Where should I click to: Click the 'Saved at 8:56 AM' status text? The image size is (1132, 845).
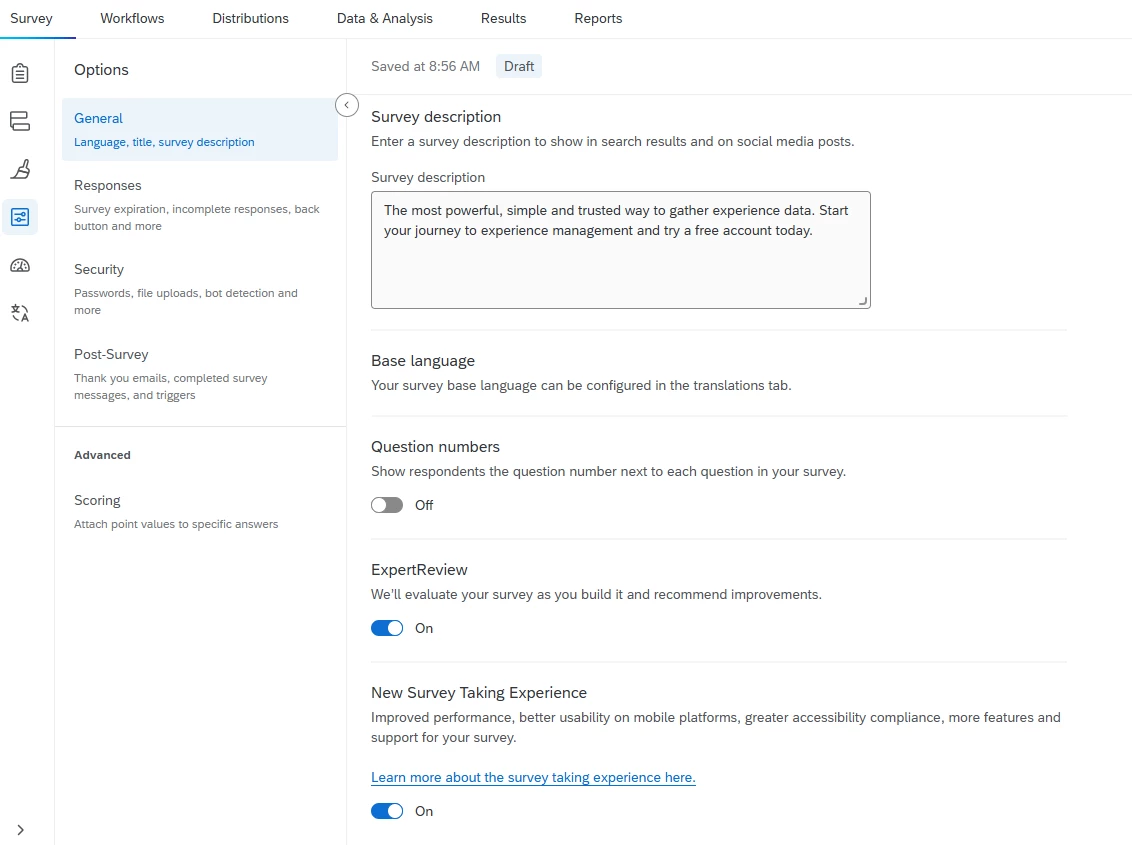pyautogui.click(x=425, y=66)
